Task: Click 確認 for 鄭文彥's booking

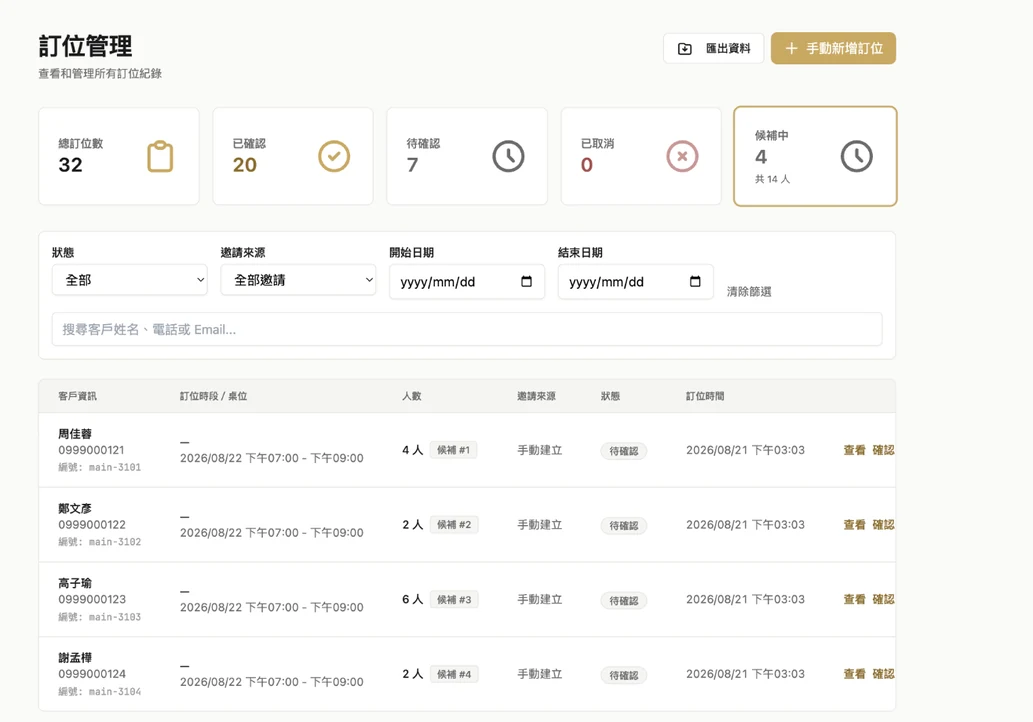Action: 883,524
